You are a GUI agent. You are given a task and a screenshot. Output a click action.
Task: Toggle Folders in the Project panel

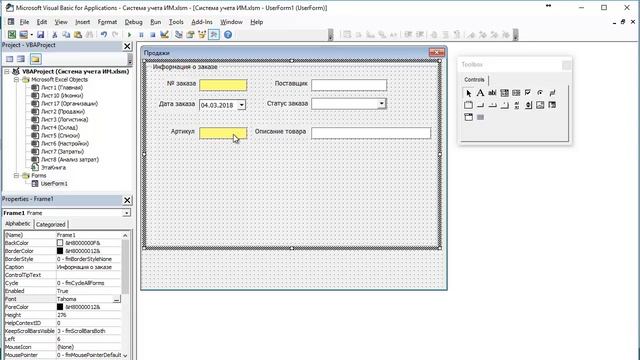(36, 59)
